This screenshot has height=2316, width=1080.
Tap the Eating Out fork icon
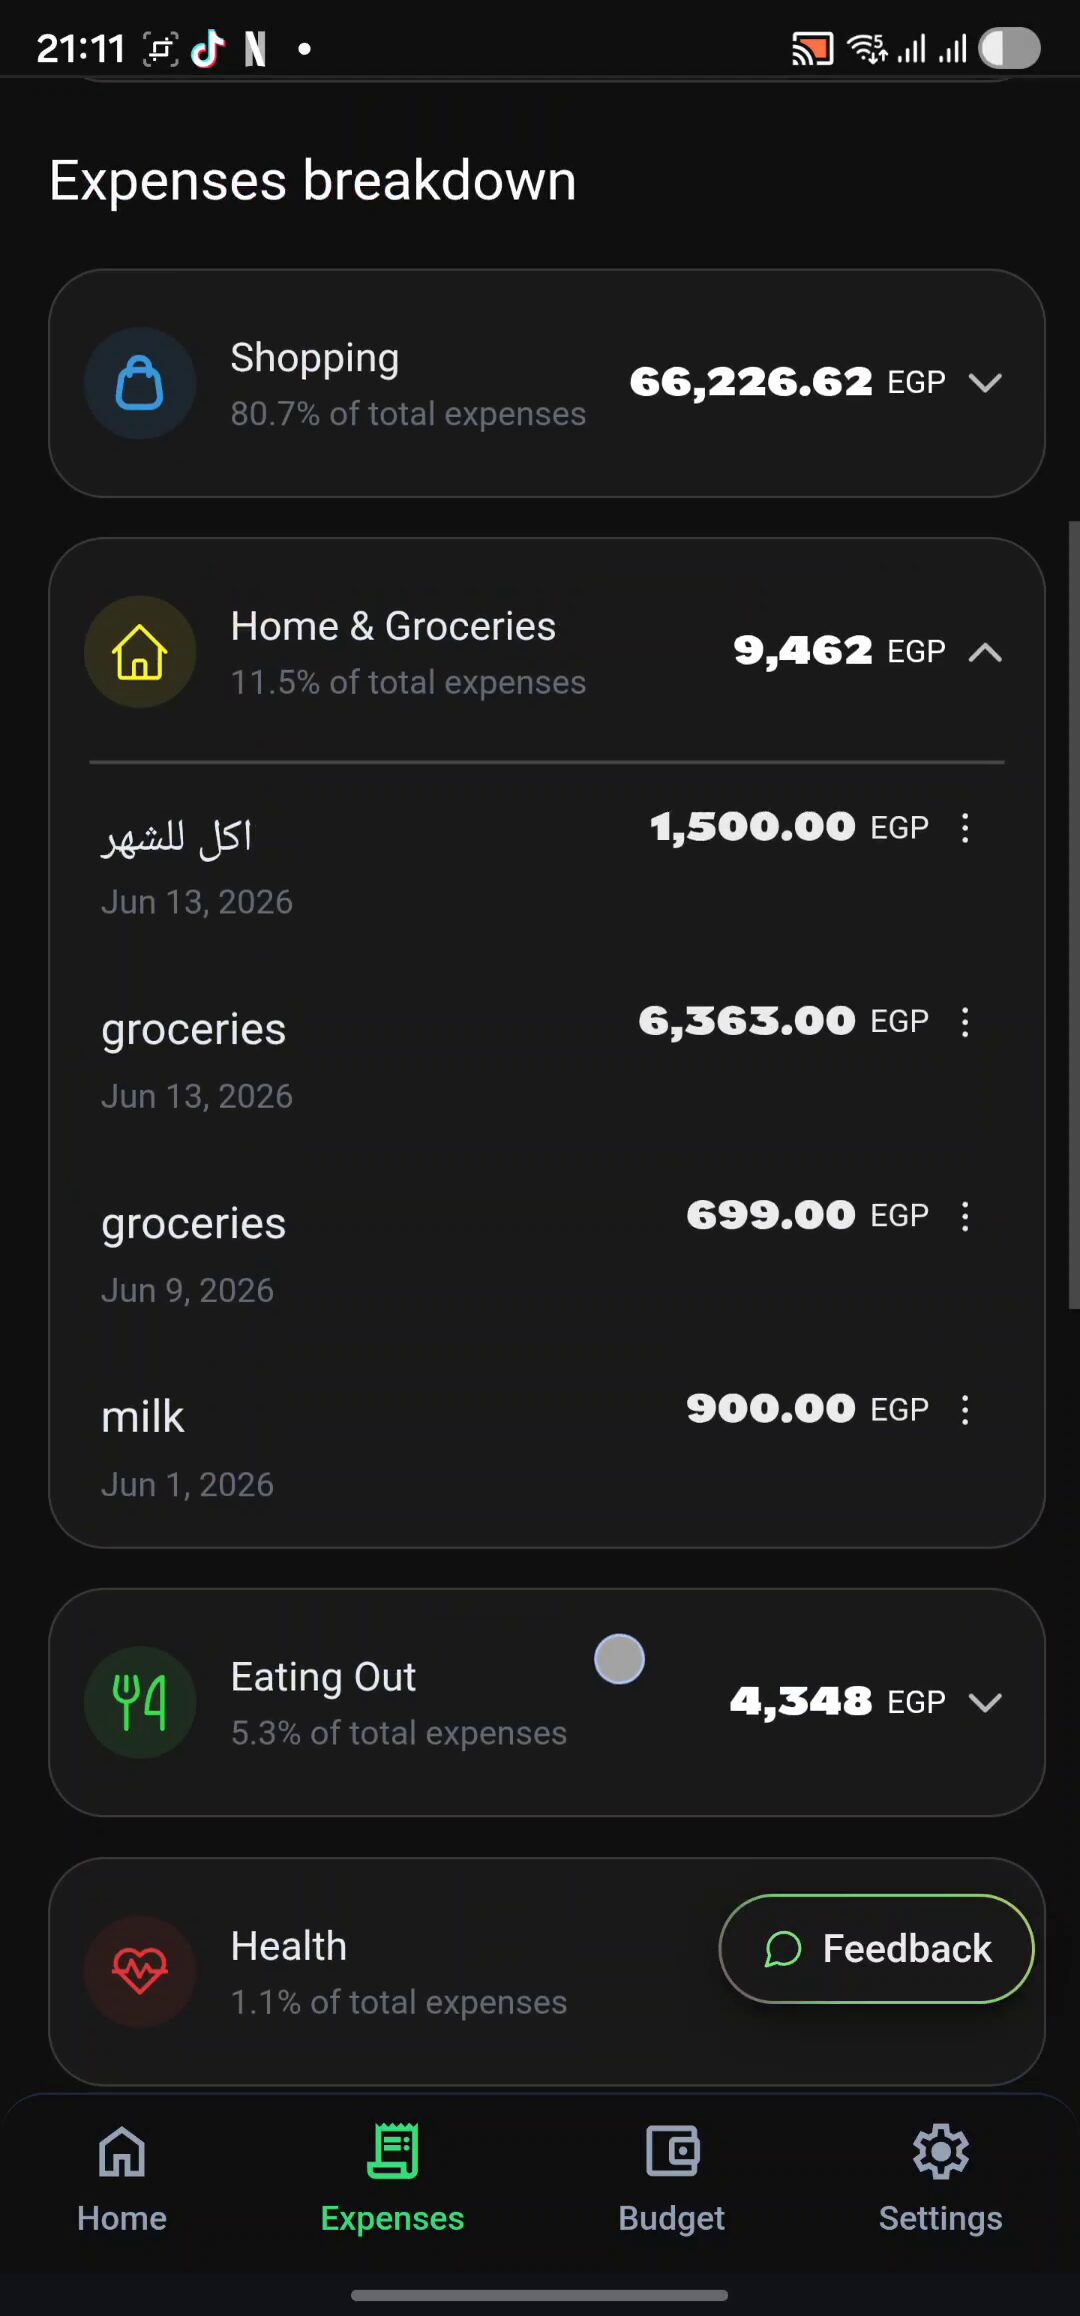pyautogui.click(x=140, y=1702)
